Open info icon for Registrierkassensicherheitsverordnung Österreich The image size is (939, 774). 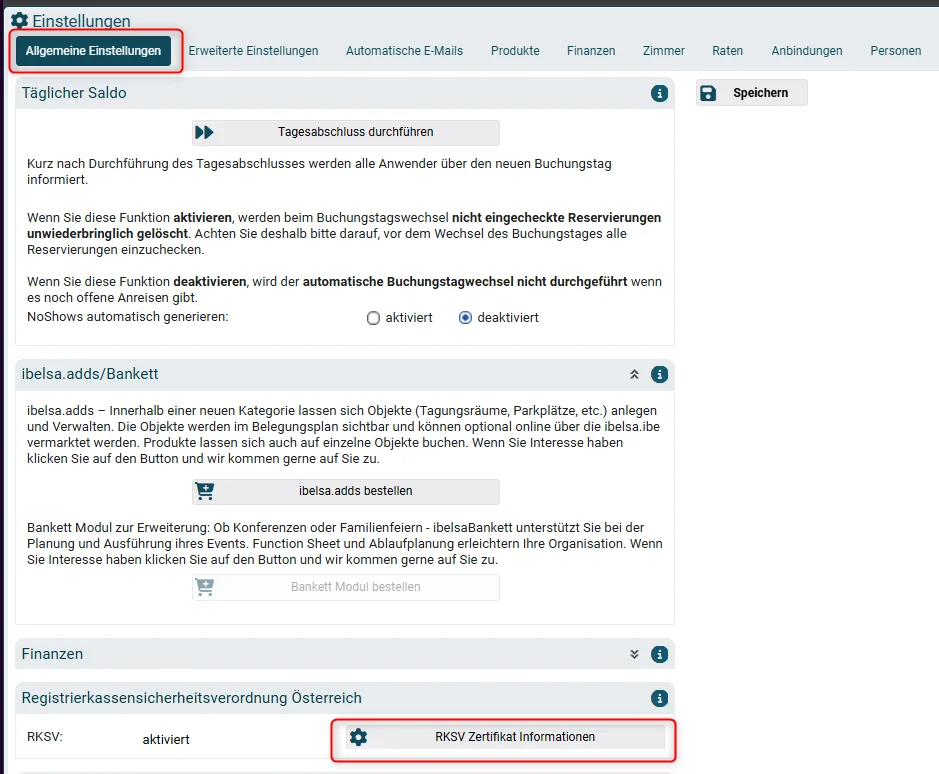click(x=659, y=698)
